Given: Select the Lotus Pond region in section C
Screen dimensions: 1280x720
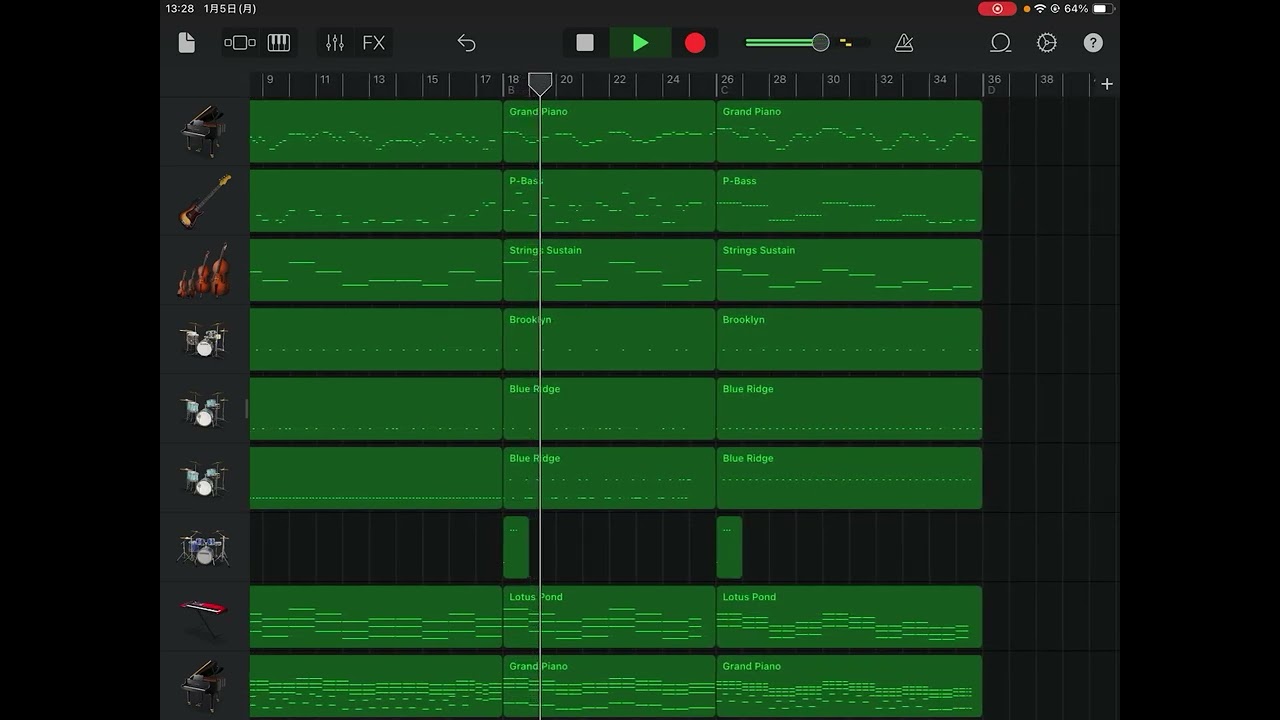Looking at the screenshot, I should tap(849, 617).
